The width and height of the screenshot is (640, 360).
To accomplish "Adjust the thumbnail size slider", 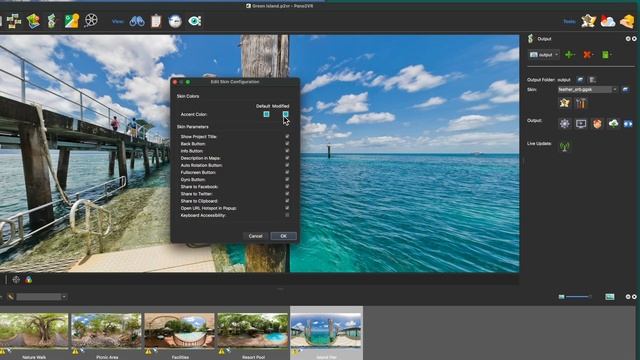I will click(578, 297).
